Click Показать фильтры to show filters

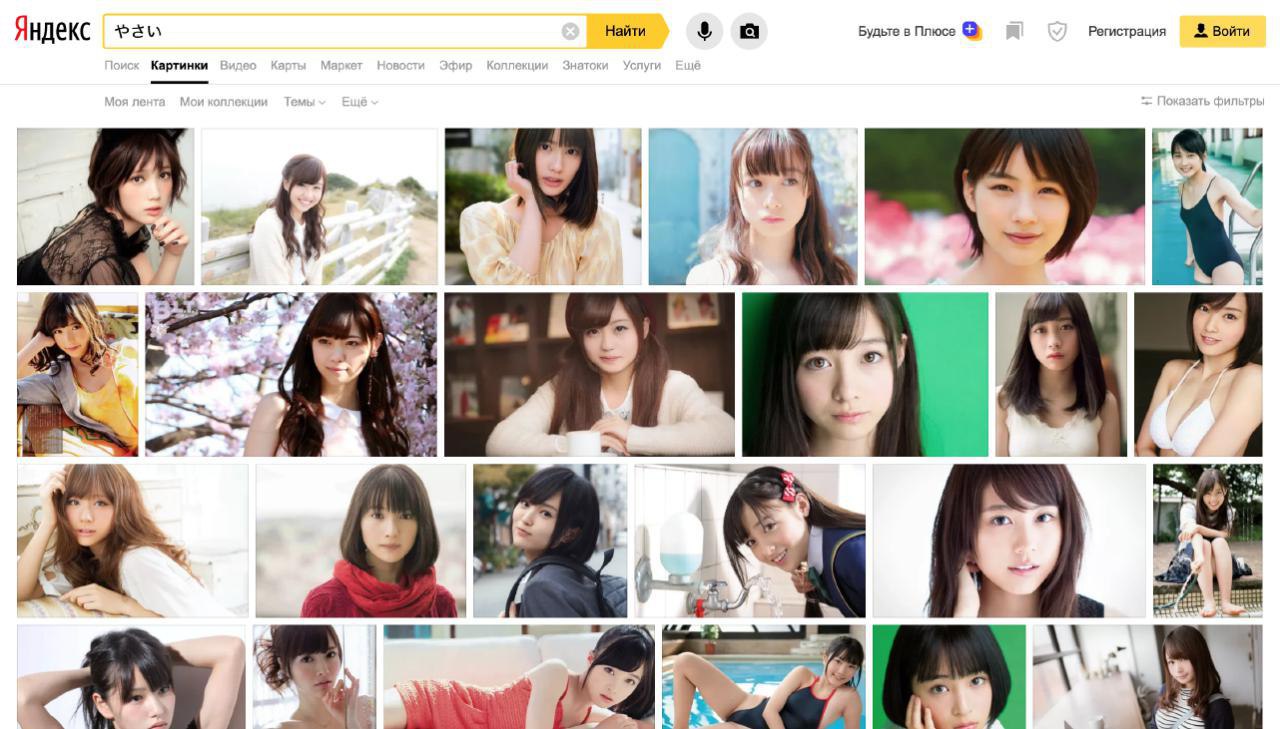(x=1202, y=101)
